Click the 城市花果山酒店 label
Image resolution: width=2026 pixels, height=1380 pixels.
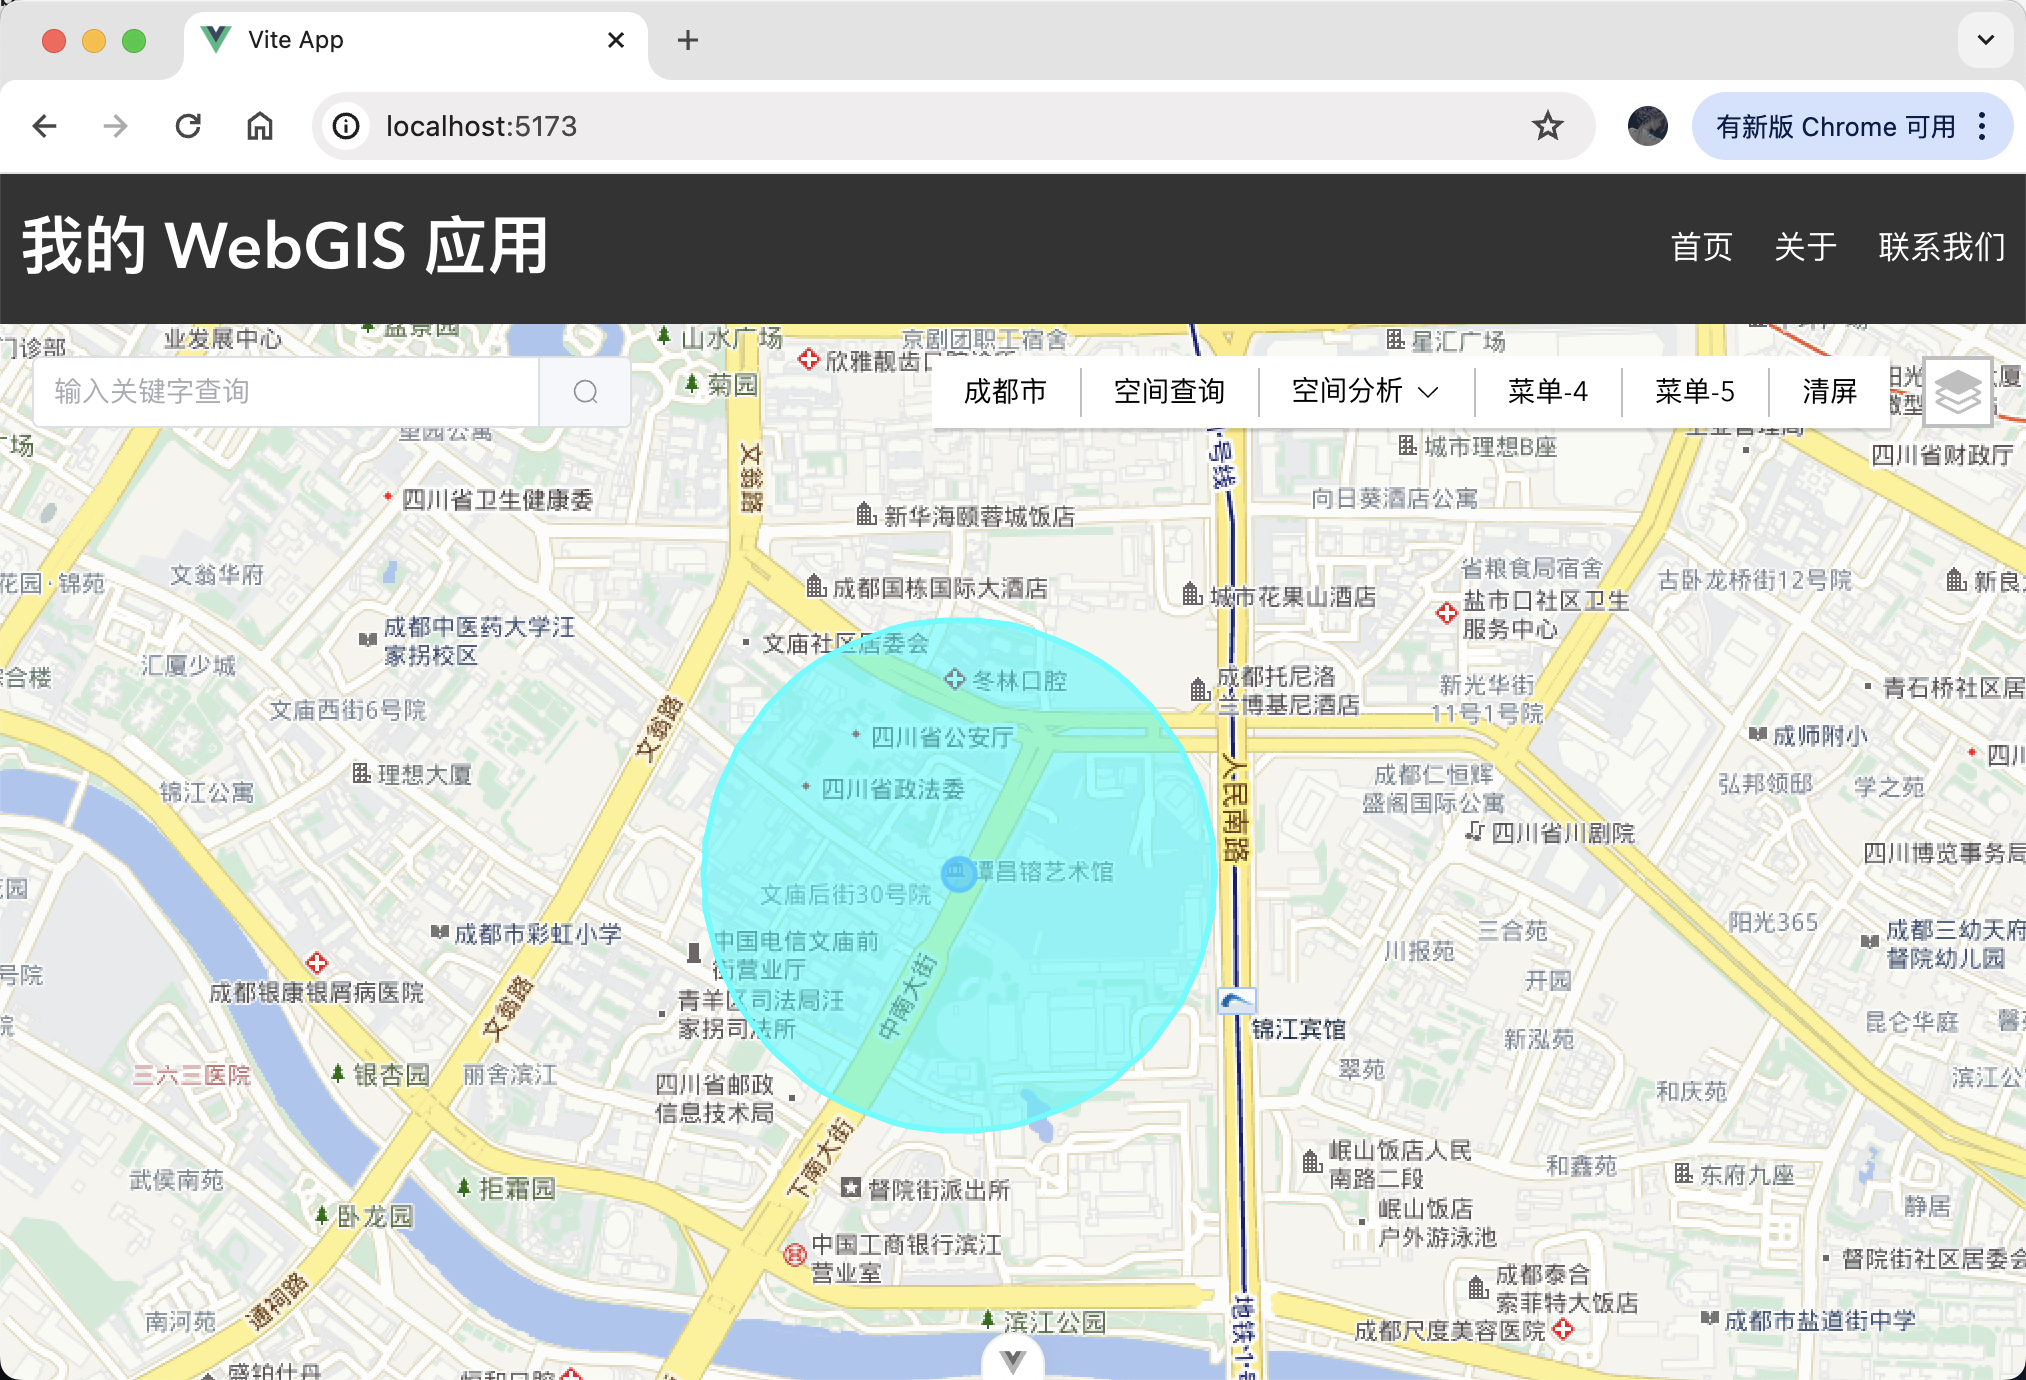1293,597
